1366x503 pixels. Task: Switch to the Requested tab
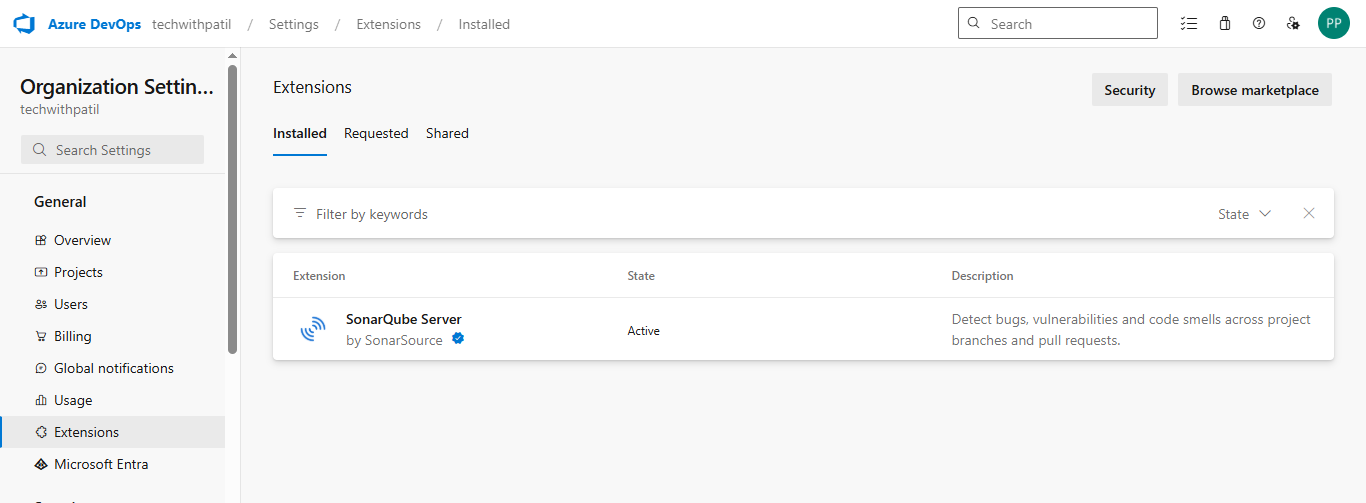(x=376, y=133)
